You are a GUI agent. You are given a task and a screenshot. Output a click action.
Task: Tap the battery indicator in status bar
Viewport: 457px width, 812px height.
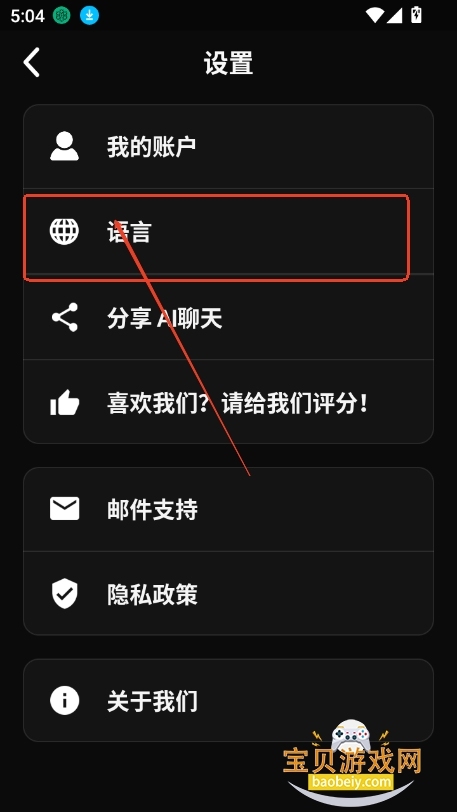point(416,15)
